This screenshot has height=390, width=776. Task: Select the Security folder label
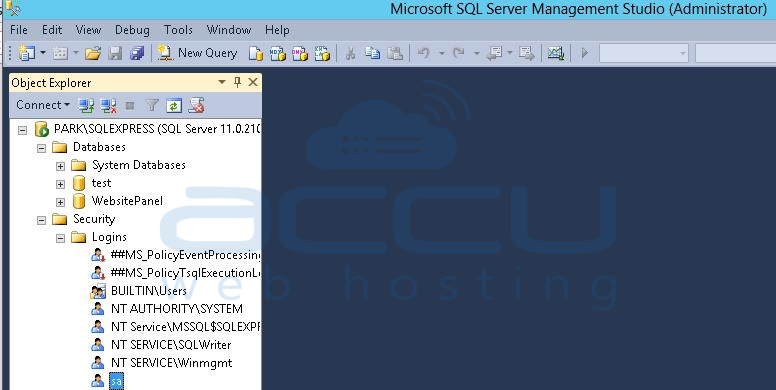94,219
